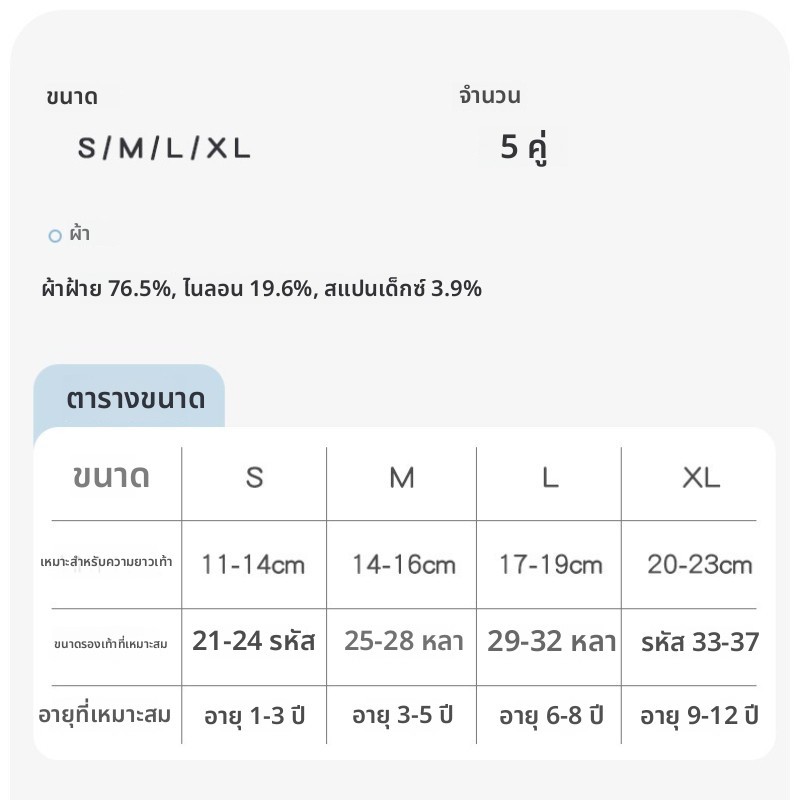Viewport: 800px width, 800px height.
Task: Click the 25-28 shoe size cell
Action: [x=404, y=641]
